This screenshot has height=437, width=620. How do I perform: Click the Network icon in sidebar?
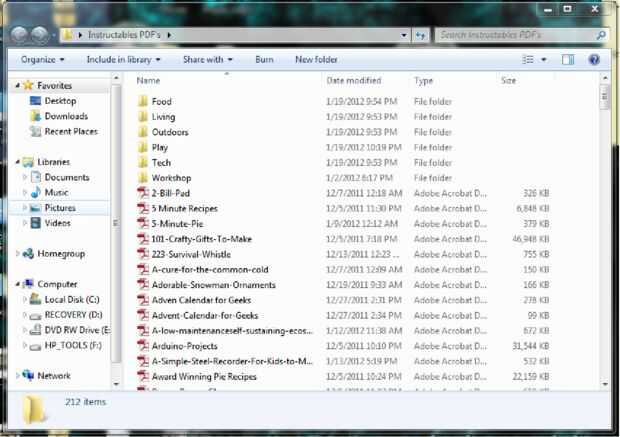point(28,375)
